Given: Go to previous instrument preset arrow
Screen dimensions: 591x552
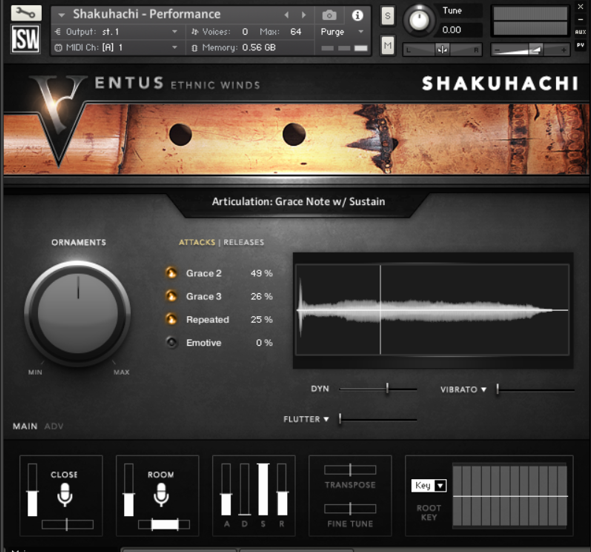Looking at the screenshot, I should (x=286, y=15).
